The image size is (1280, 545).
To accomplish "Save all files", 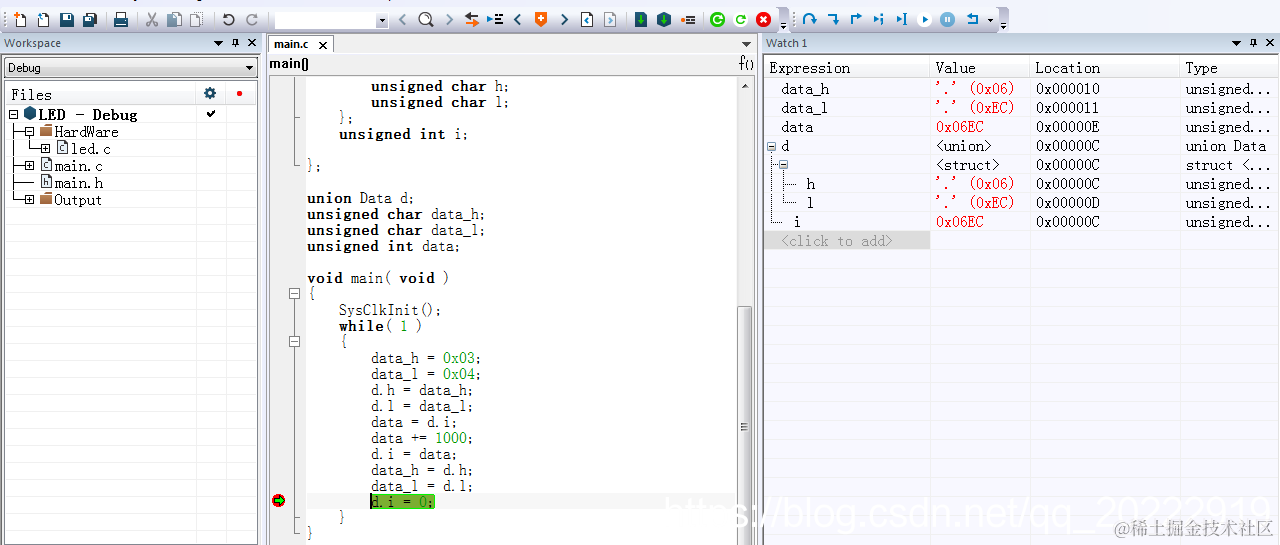I will click(90, 20).
